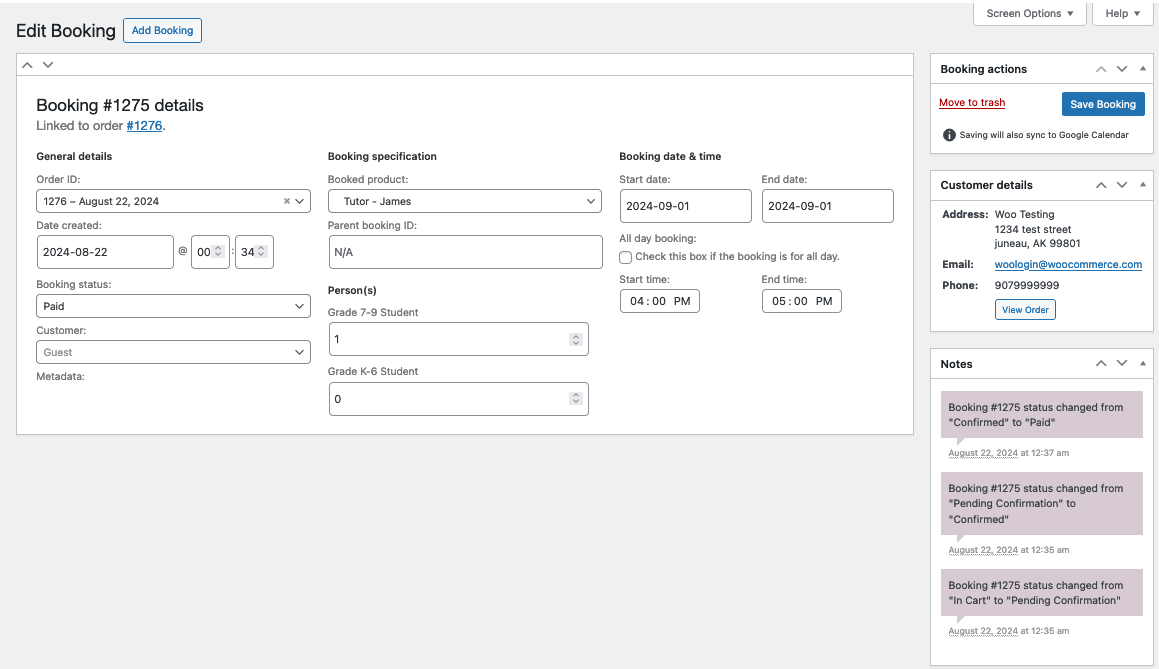Viewport: 1159px width, 669px height.
Task: Open the Order ID dropdown
Action: click(299, 201)
